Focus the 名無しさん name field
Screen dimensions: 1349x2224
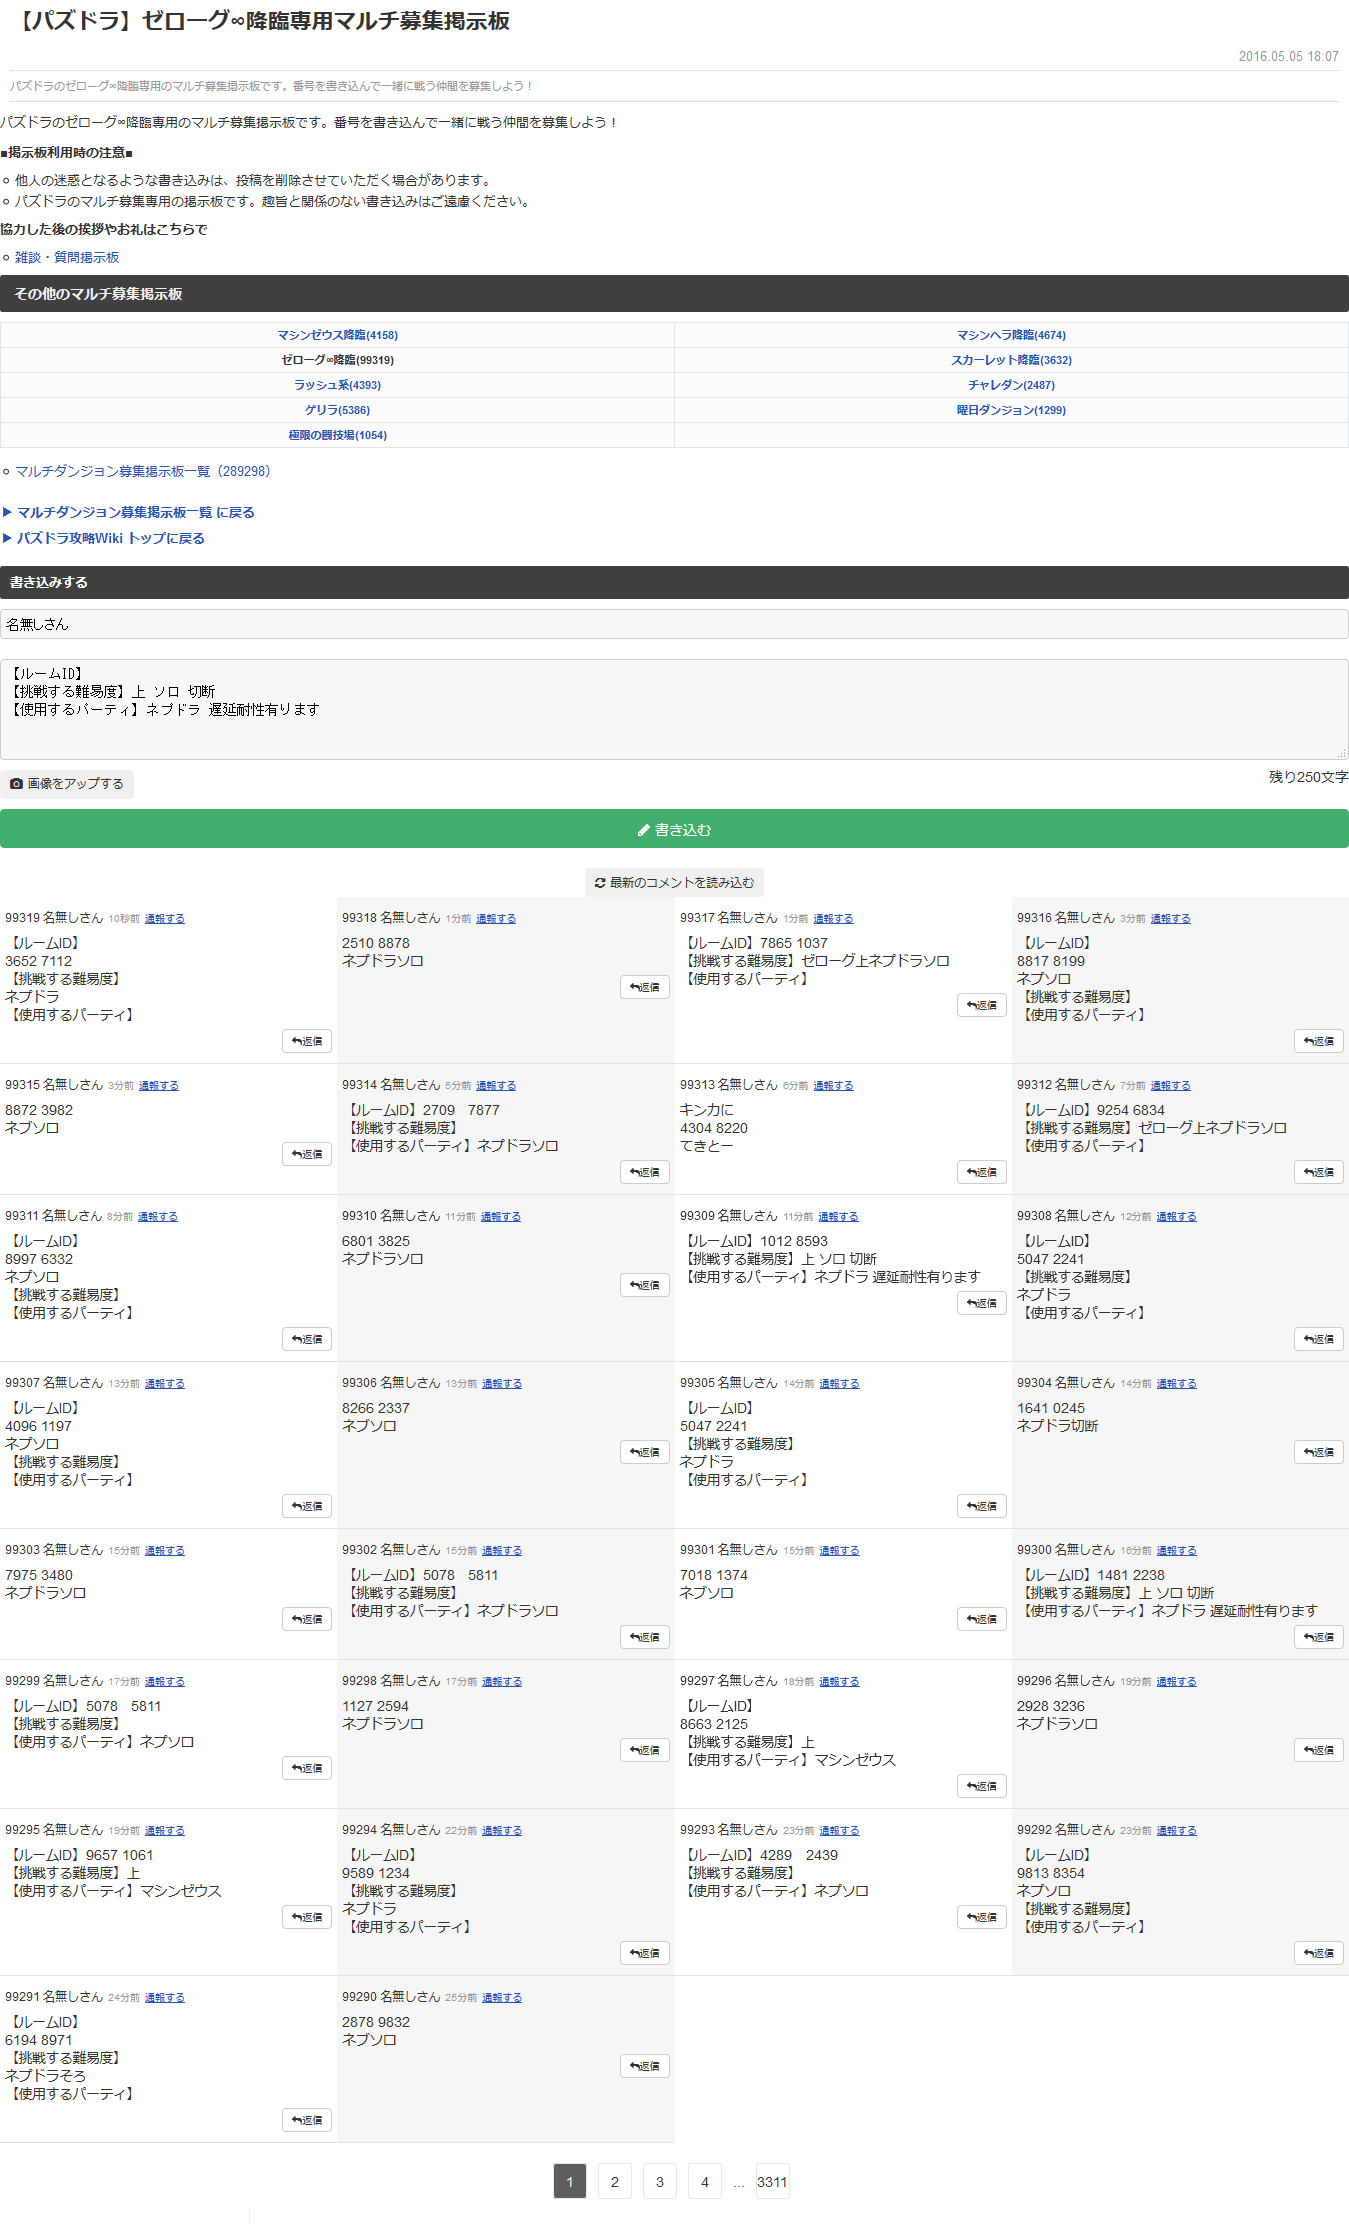(674, 624)
